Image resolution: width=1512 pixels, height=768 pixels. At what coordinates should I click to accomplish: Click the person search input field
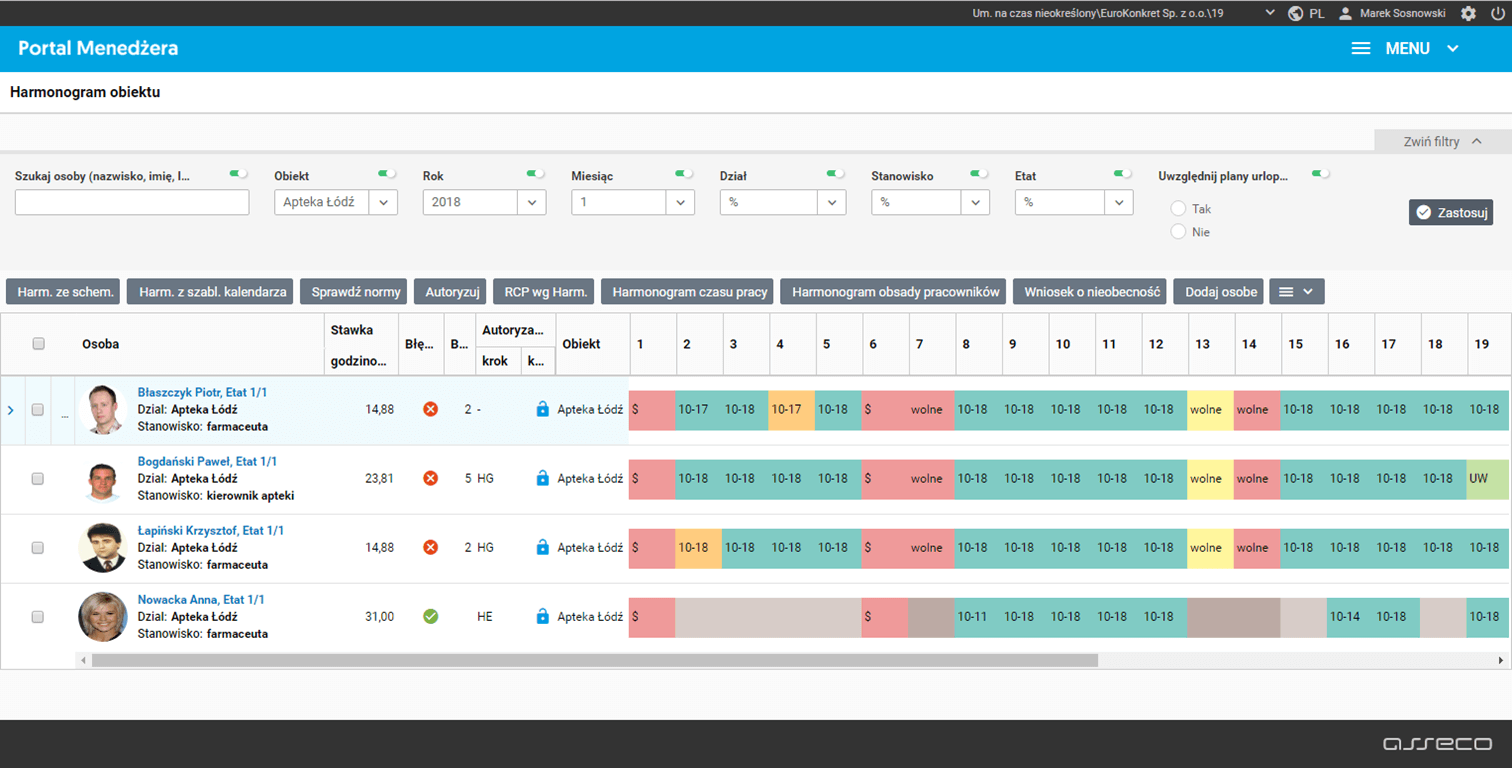click(x=132, y=202)
